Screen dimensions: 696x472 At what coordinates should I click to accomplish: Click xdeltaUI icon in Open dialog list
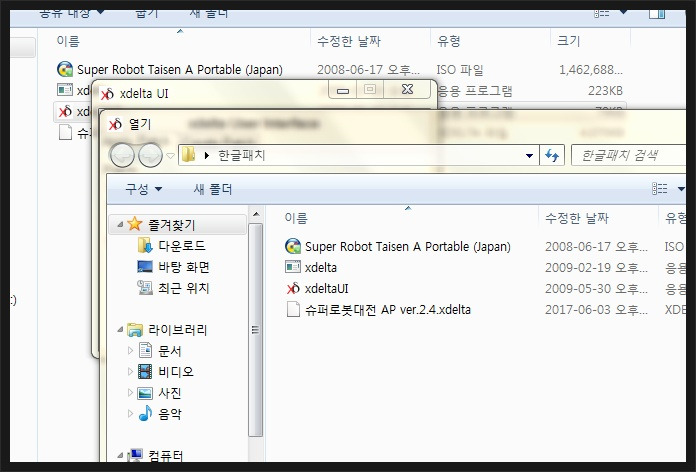(293, 289)
